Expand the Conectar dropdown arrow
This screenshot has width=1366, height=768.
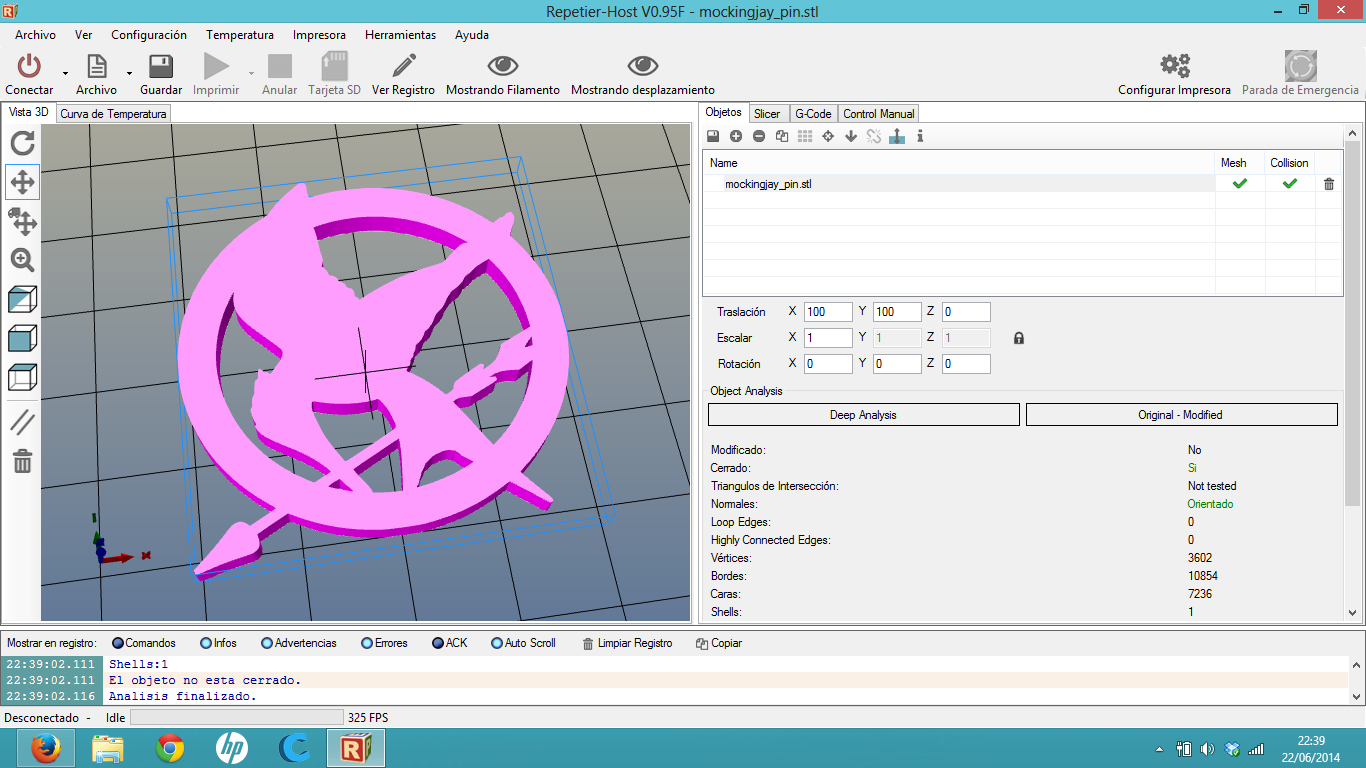point(65,73)
